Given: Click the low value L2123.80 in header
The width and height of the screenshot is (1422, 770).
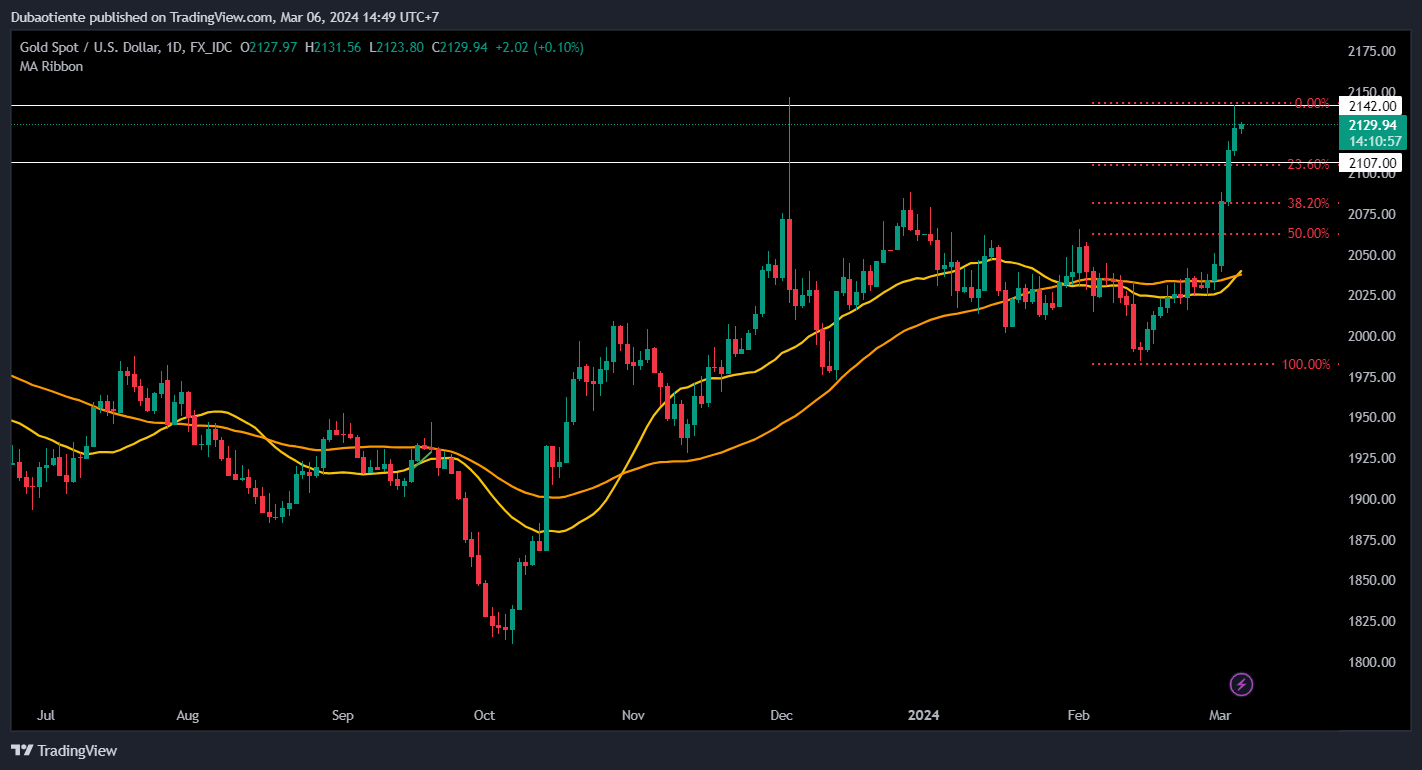Looking at the screenshot, I should (396, 47).
